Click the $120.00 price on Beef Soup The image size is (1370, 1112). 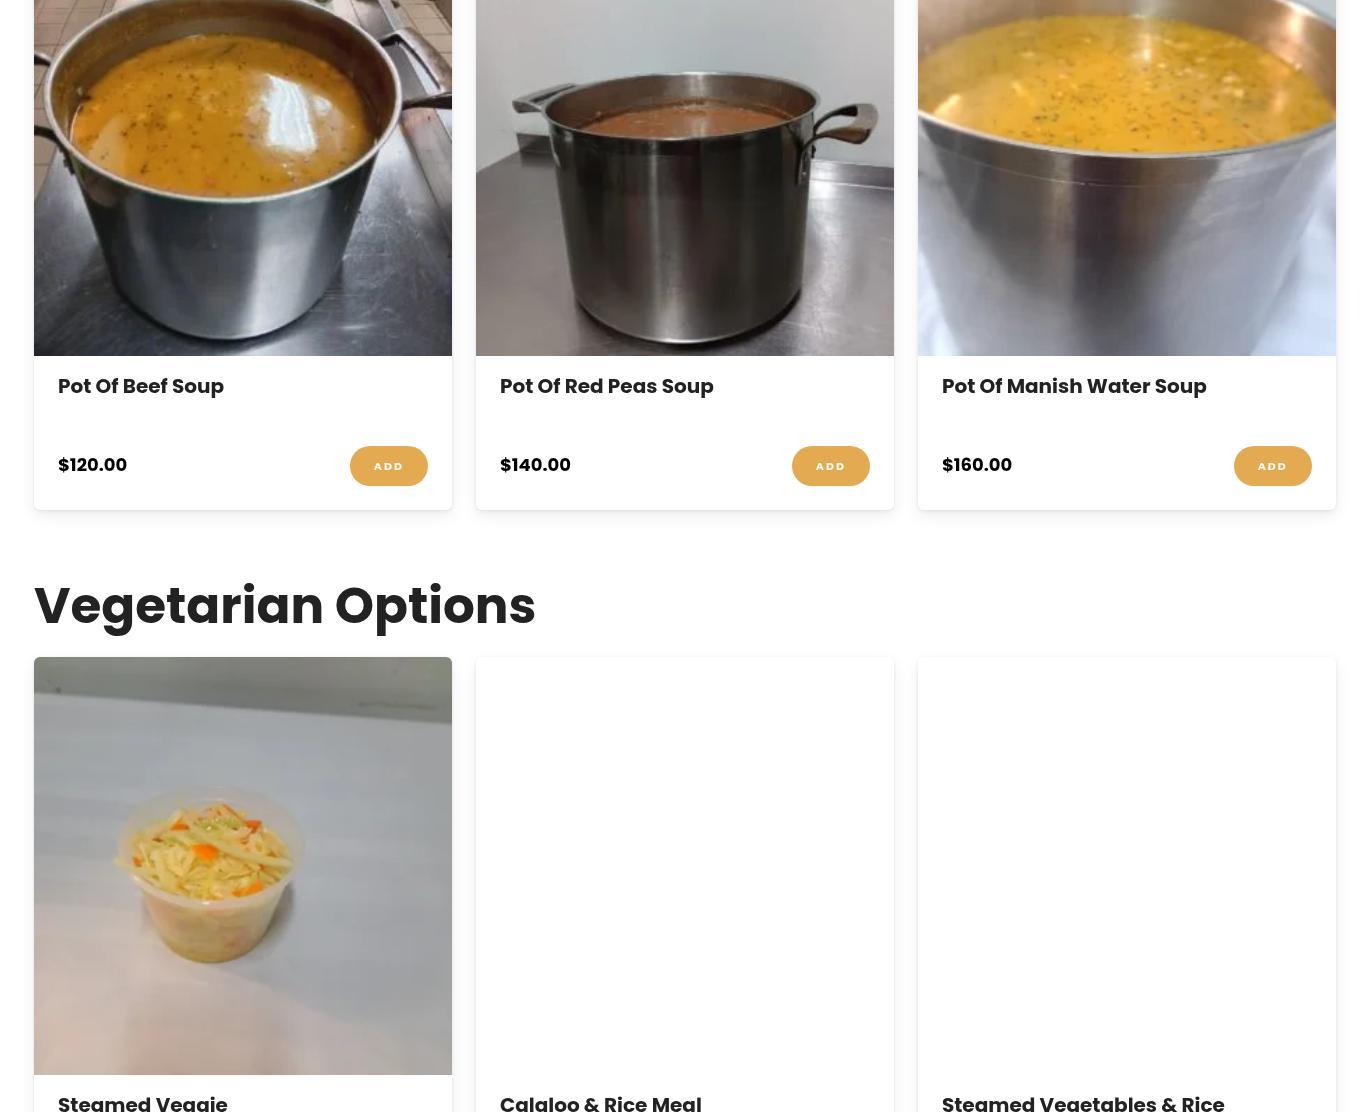92,465
